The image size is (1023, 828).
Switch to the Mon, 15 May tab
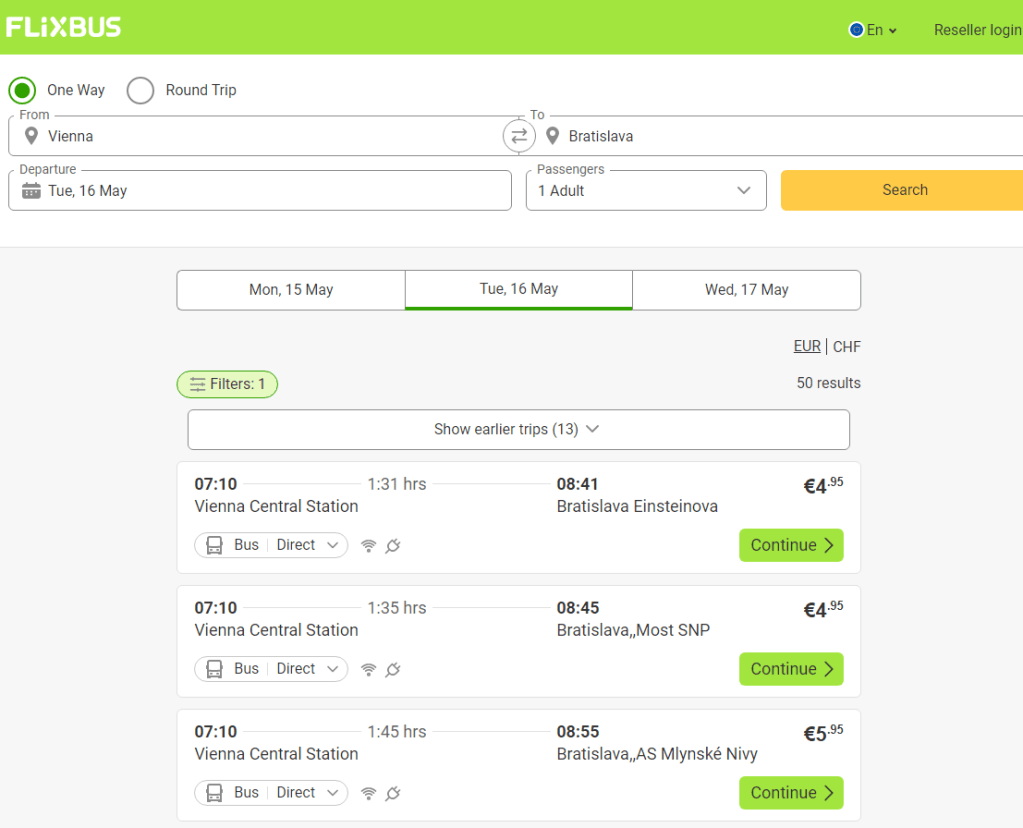coord(291,290)
